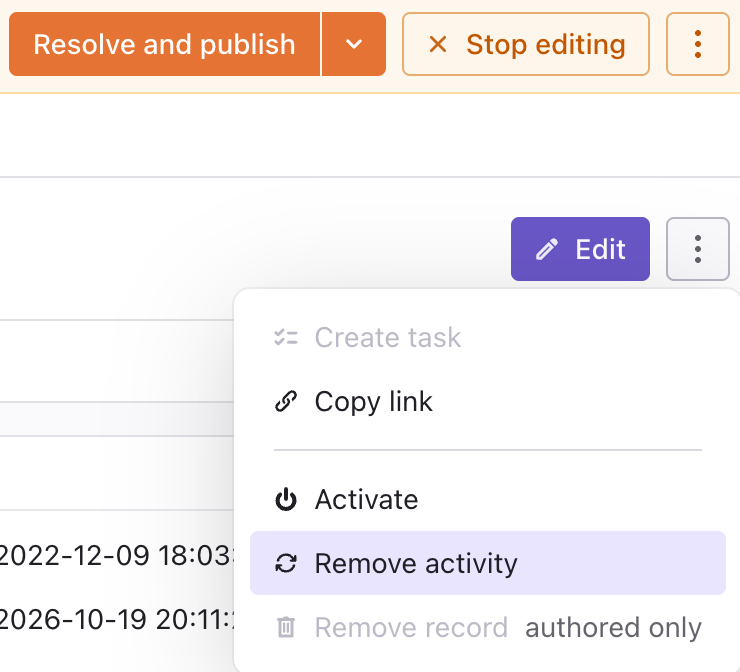
Task: Toggle the gray three-dot menu beside Edit
Action: pyautogui.click(x=698, y=249)
